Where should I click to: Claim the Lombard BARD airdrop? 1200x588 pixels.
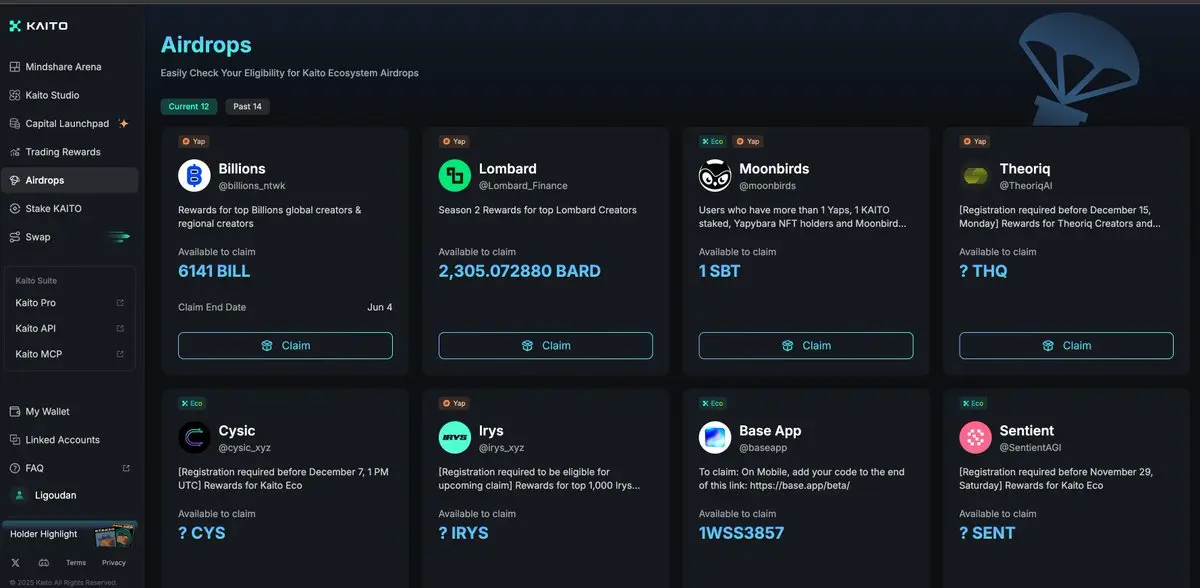(546, 345)
